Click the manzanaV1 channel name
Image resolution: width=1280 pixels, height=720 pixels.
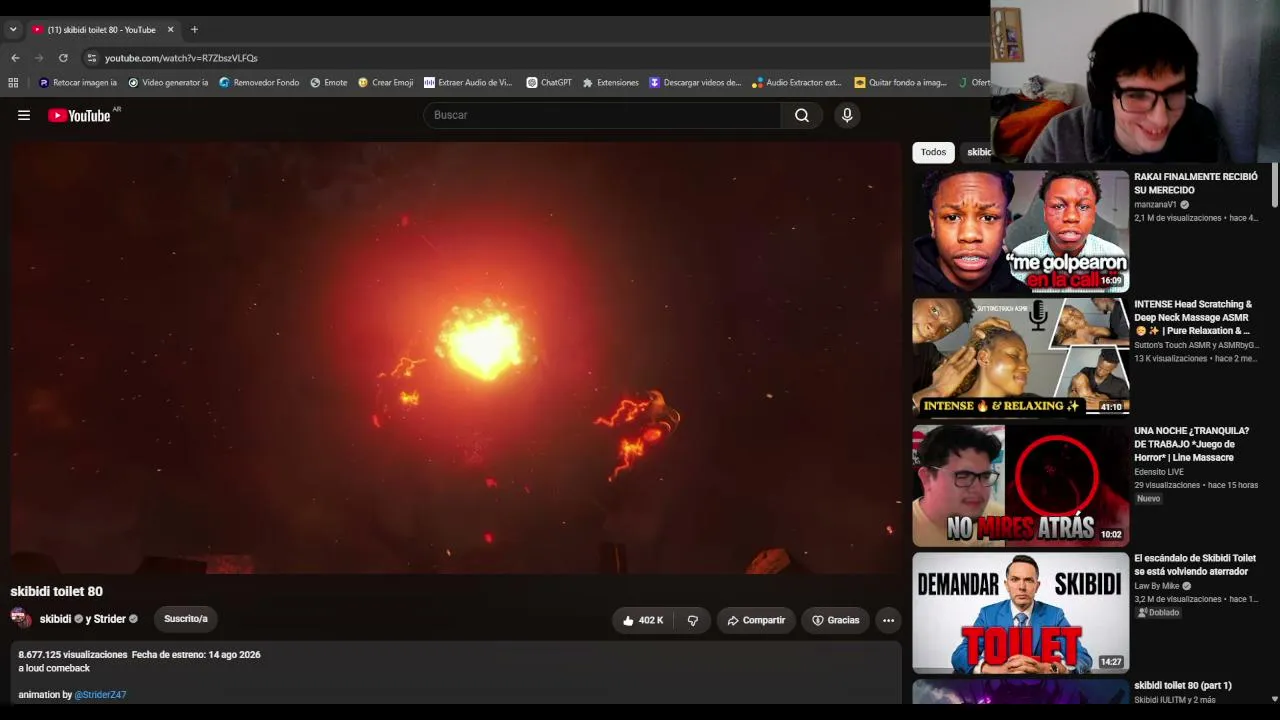(x=1155, y=205)
